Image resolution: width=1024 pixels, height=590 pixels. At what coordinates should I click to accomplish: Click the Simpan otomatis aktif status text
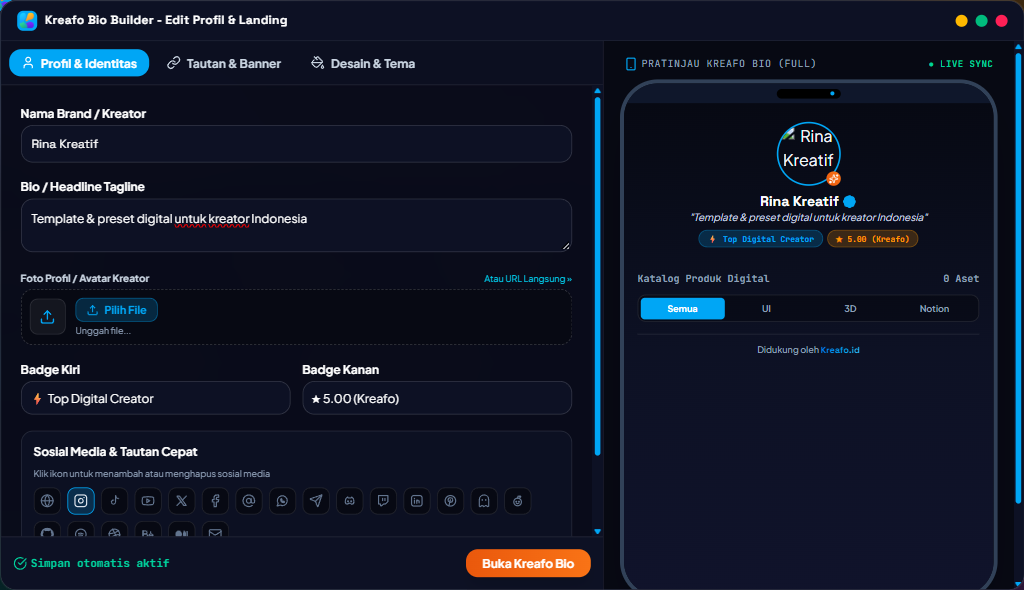point(100,563)
